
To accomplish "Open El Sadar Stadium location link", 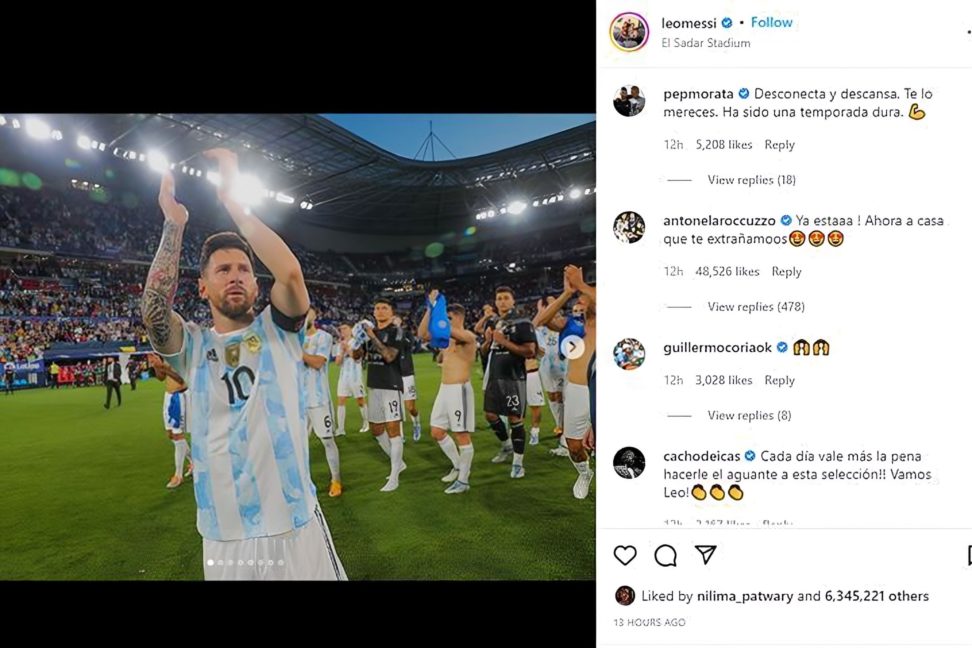I will pos(705,43).
